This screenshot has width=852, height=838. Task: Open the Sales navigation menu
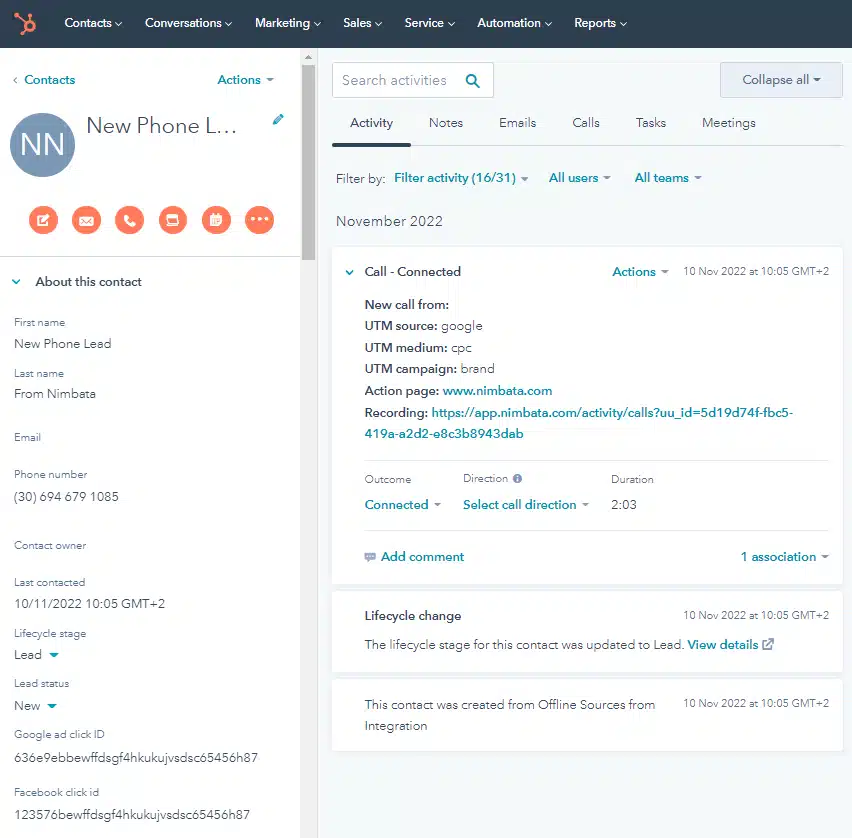coord(362,23)
